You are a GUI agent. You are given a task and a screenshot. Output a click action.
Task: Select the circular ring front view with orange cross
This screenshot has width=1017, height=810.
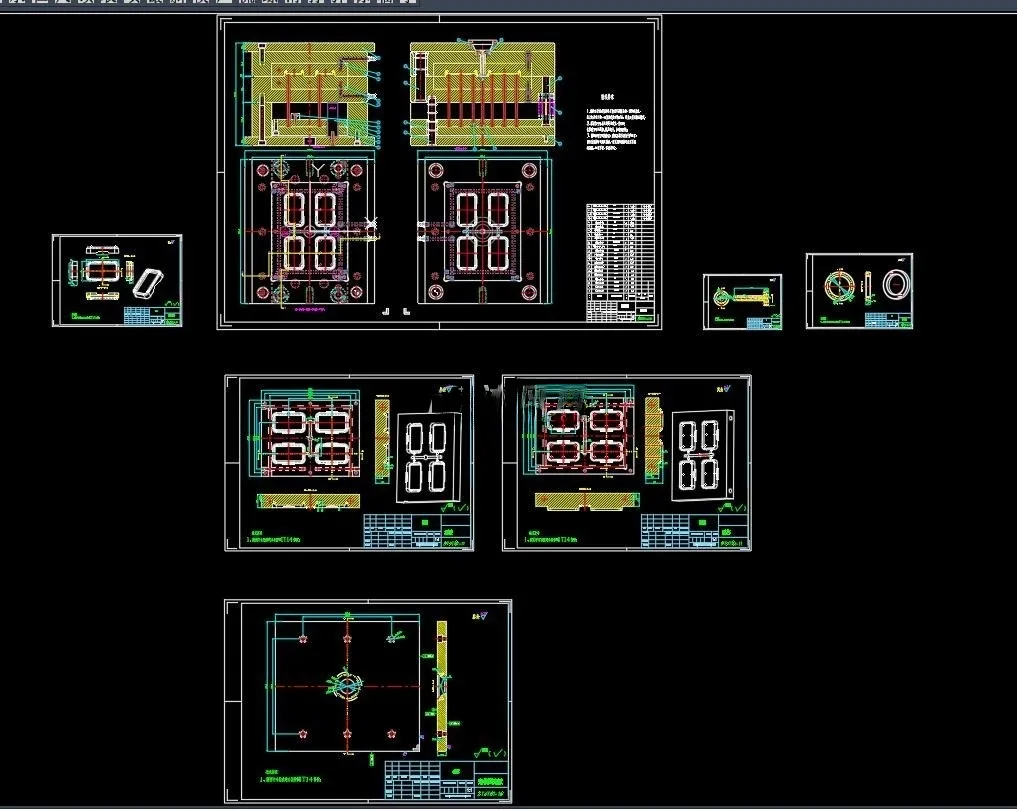838,287
